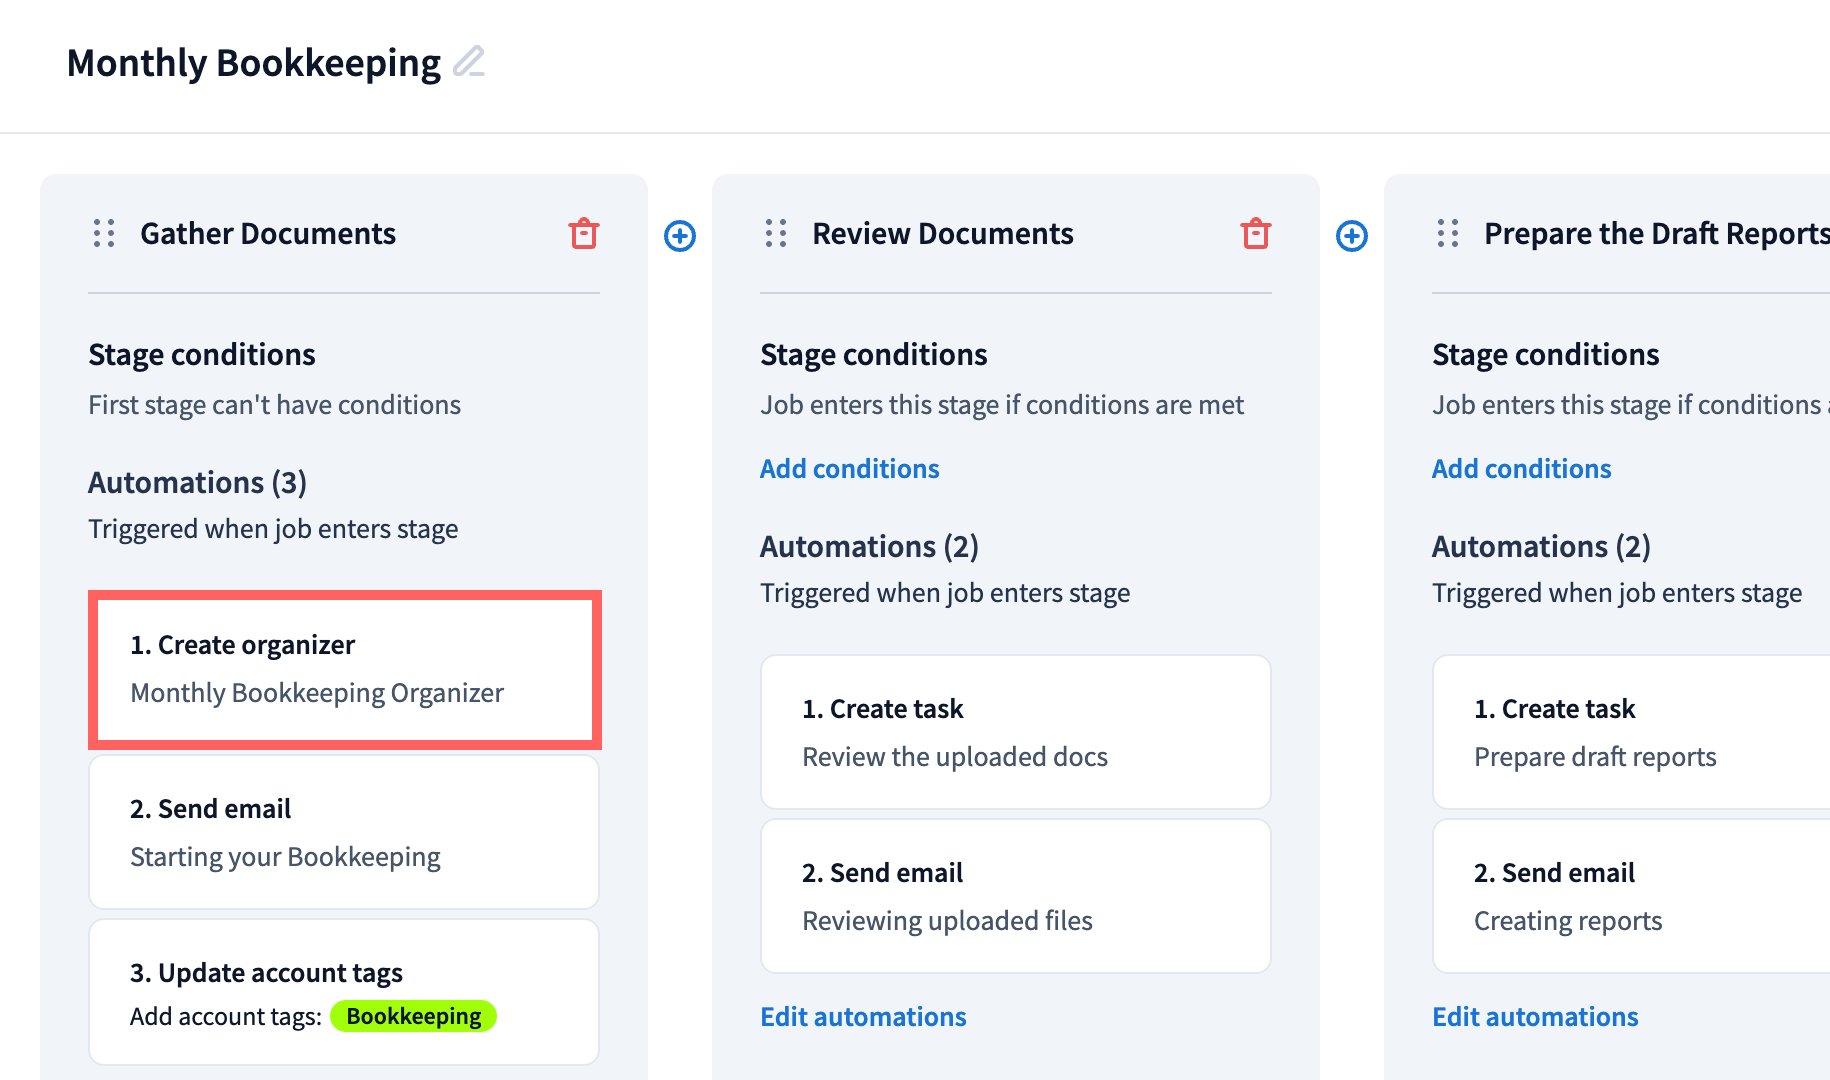Open the Prepare draft reports task card
The width and height of the screenshot is (1830, 1080).
pyautogui.click(x=1630, y=732)
